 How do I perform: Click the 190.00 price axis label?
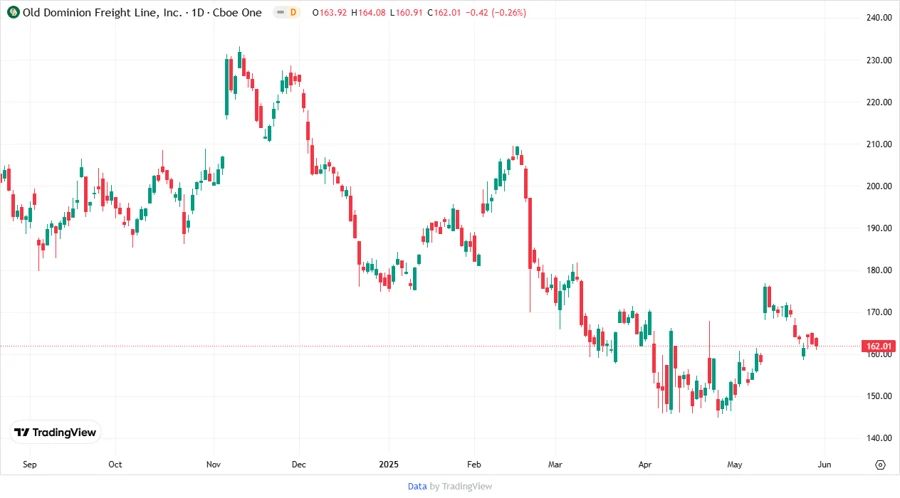point(879,228)
